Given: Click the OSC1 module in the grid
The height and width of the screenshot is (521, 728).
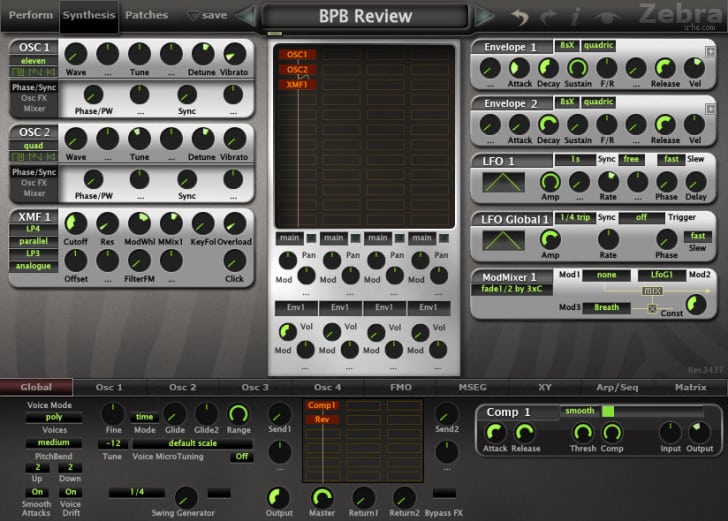Looking at the screenshot, I should pyautogui.click(x=297, y=54).
